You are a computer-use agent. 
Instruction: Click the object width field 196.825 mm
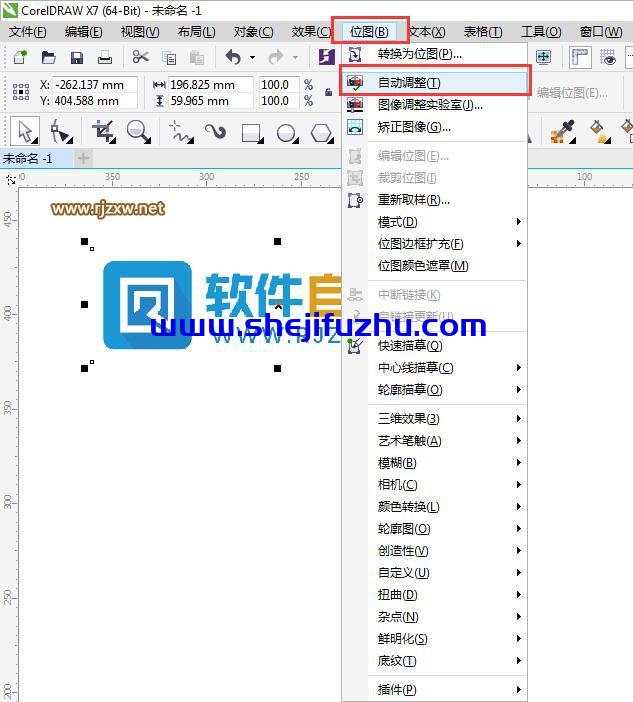coord(210,84)
